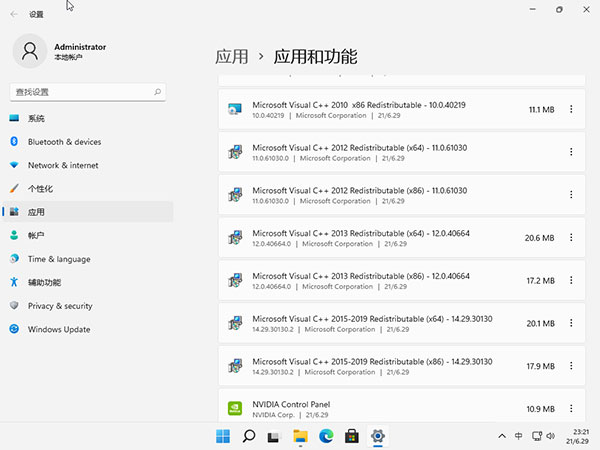Click the 10.9 MB size value
Viewport: 600px width, 450px height.
540,409
